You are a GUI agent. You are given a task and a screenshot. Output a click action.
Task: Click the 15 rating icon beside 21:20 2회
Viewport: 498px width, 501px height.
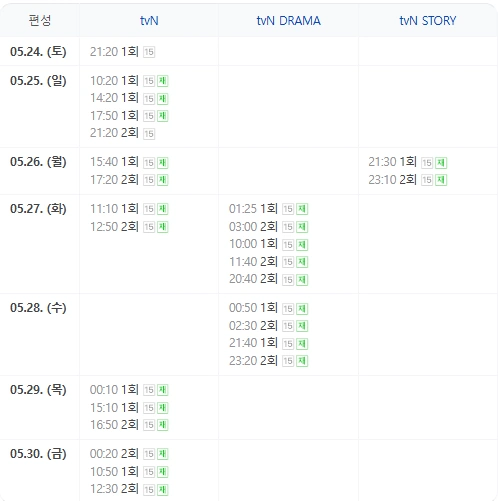149,134
